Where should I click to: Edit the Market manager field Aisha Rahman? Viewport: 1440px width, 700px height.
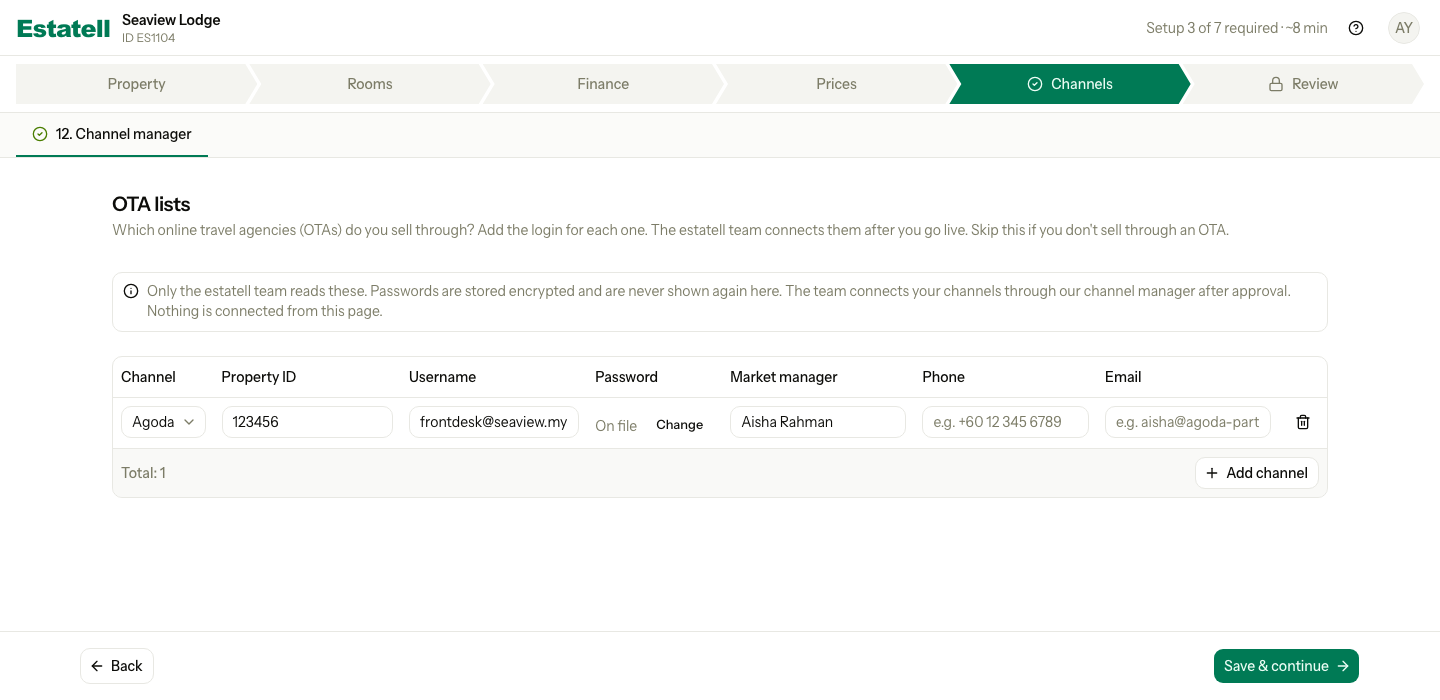point(818,422)
